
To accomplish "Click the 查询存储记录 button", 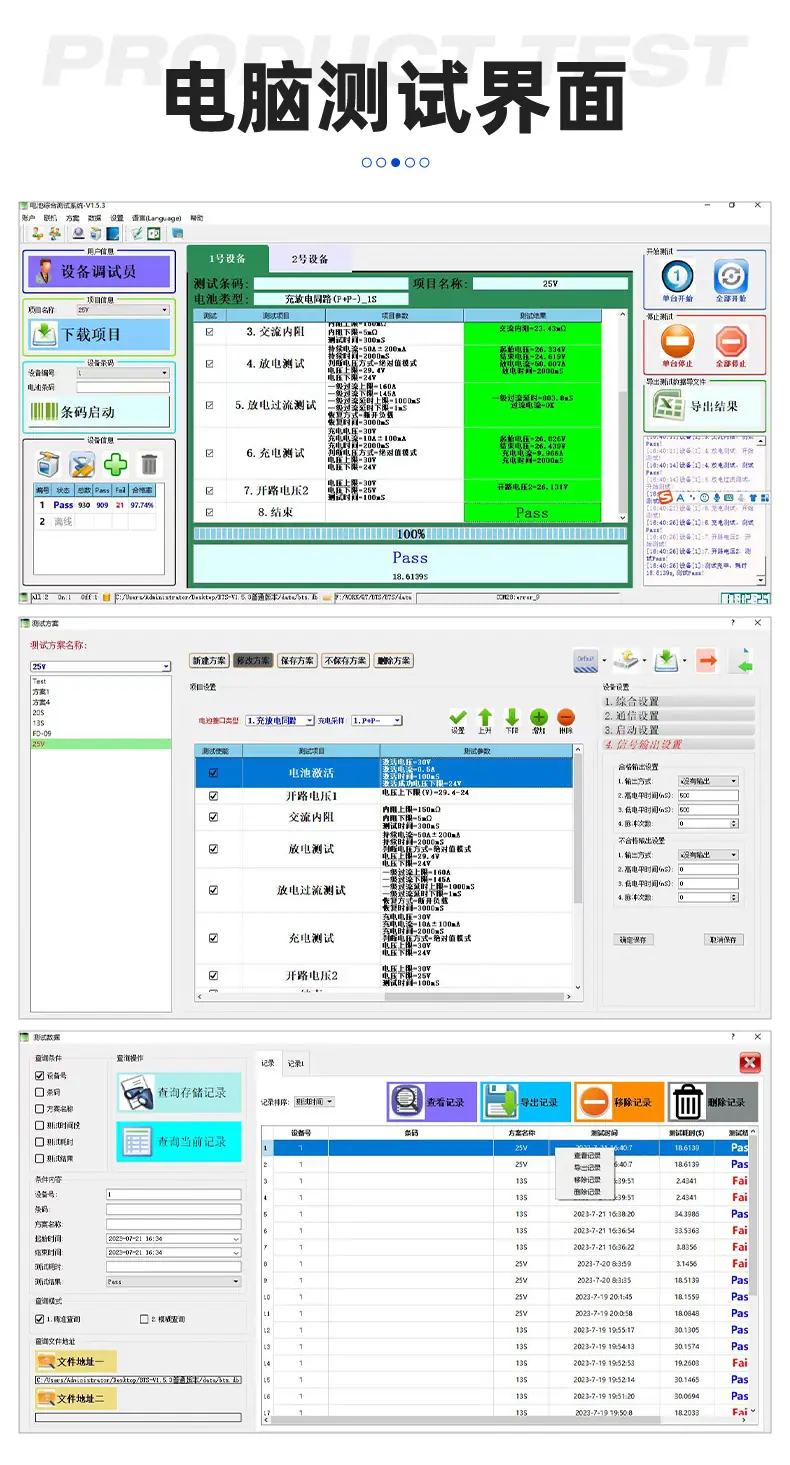I will (x=179, y=1093).
